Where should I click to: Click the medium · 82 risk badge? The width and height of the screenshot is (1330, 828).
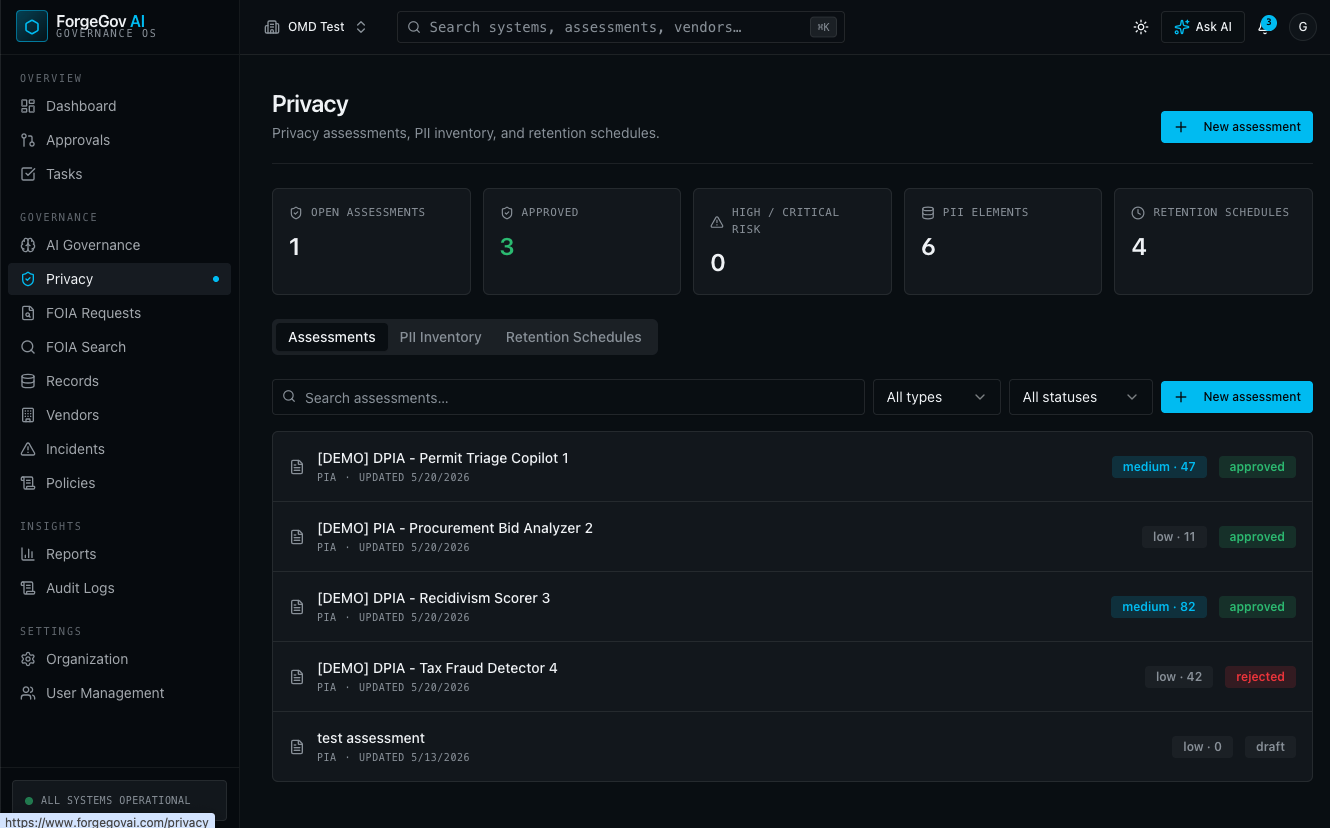pyautogui.click(x=1159, y=607)
